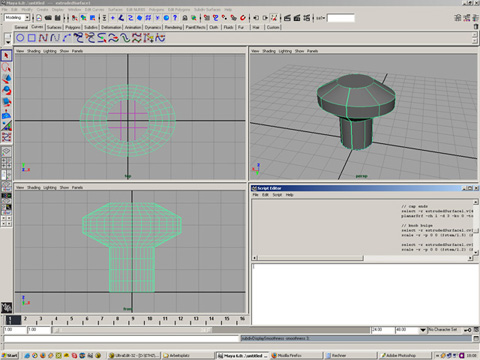Show the Channel Box icon at top right
480x360 pixels.
[x=475, y=18]
